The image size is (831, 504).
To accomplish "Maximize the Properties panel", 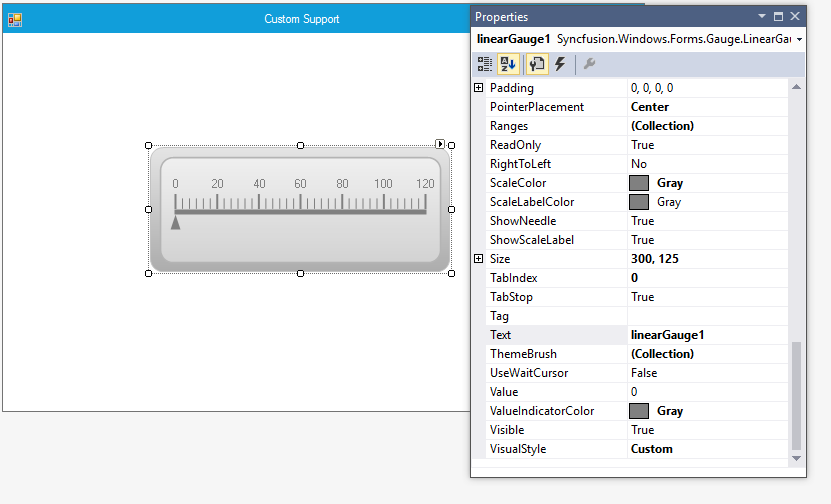I will [778, 16].
